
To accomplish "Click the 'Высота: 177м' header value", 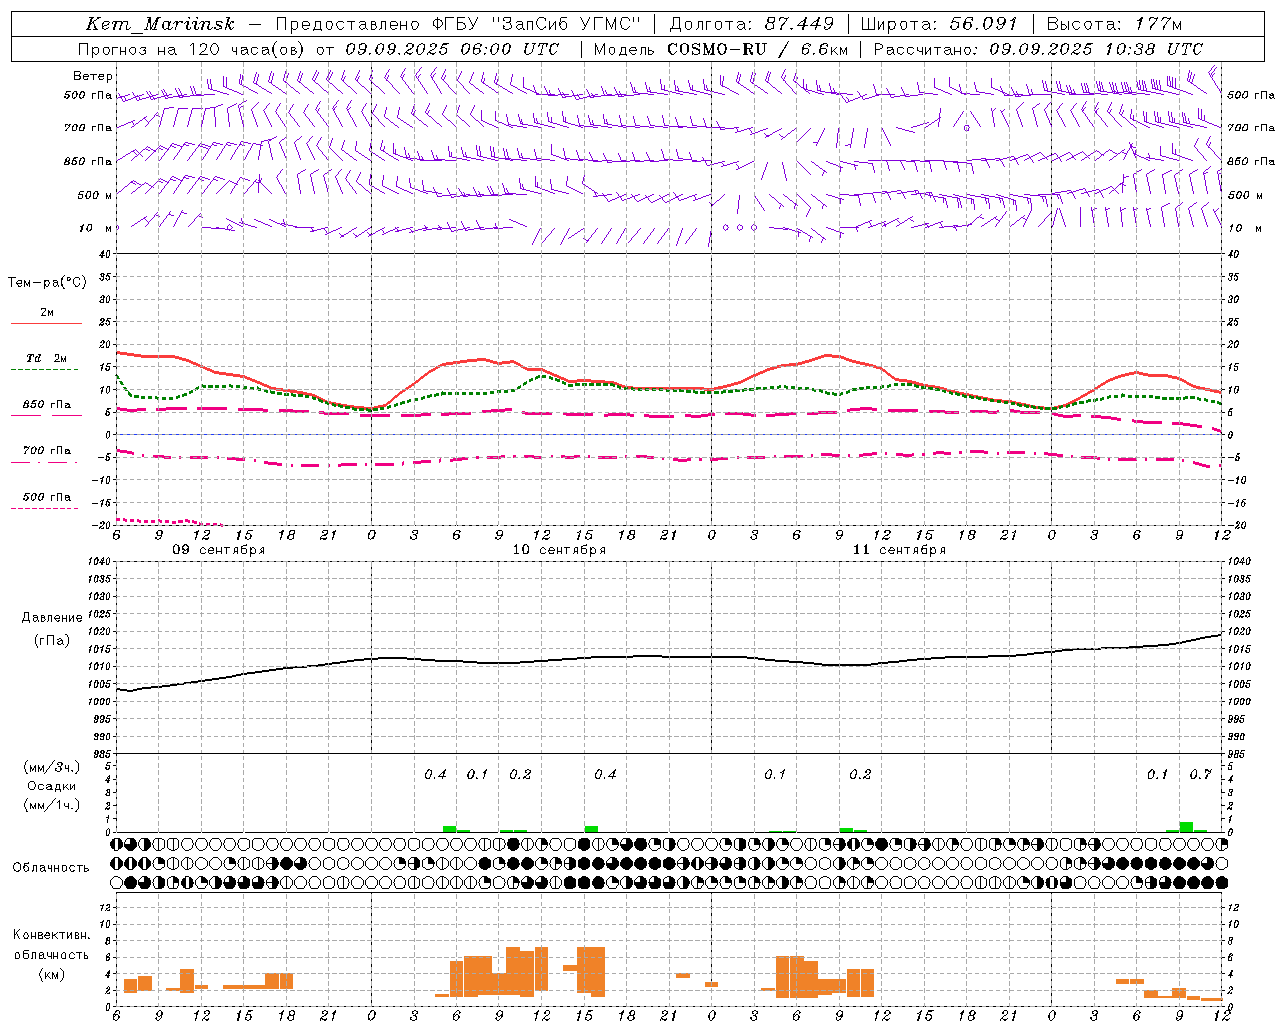I will tap(1114, 24).
